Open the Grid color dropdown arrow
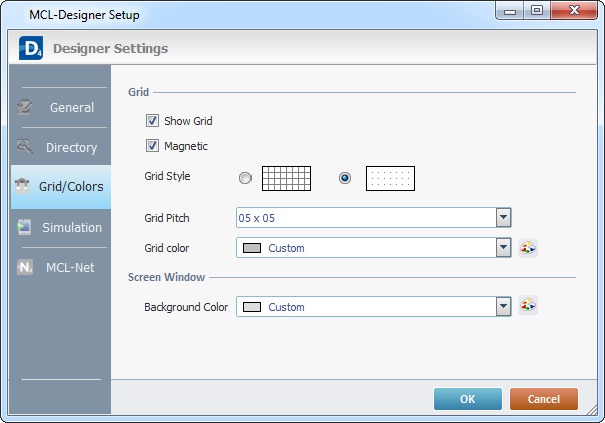The height and width of the screenshot is (423, 605). tap(503, 248)
